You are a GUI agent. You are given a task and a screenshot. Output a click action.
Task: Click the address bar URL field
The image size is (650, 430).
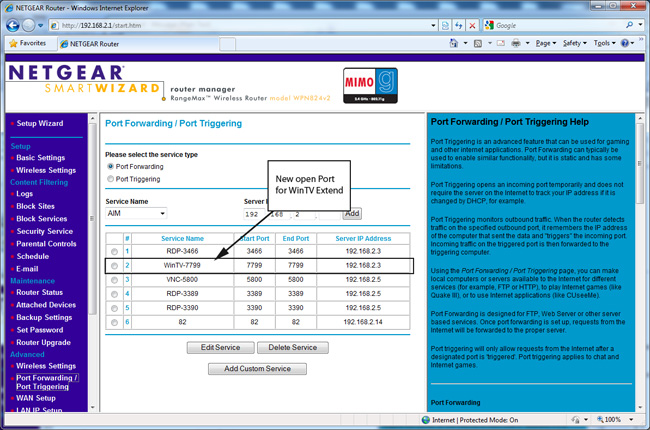tap(245, 26)
